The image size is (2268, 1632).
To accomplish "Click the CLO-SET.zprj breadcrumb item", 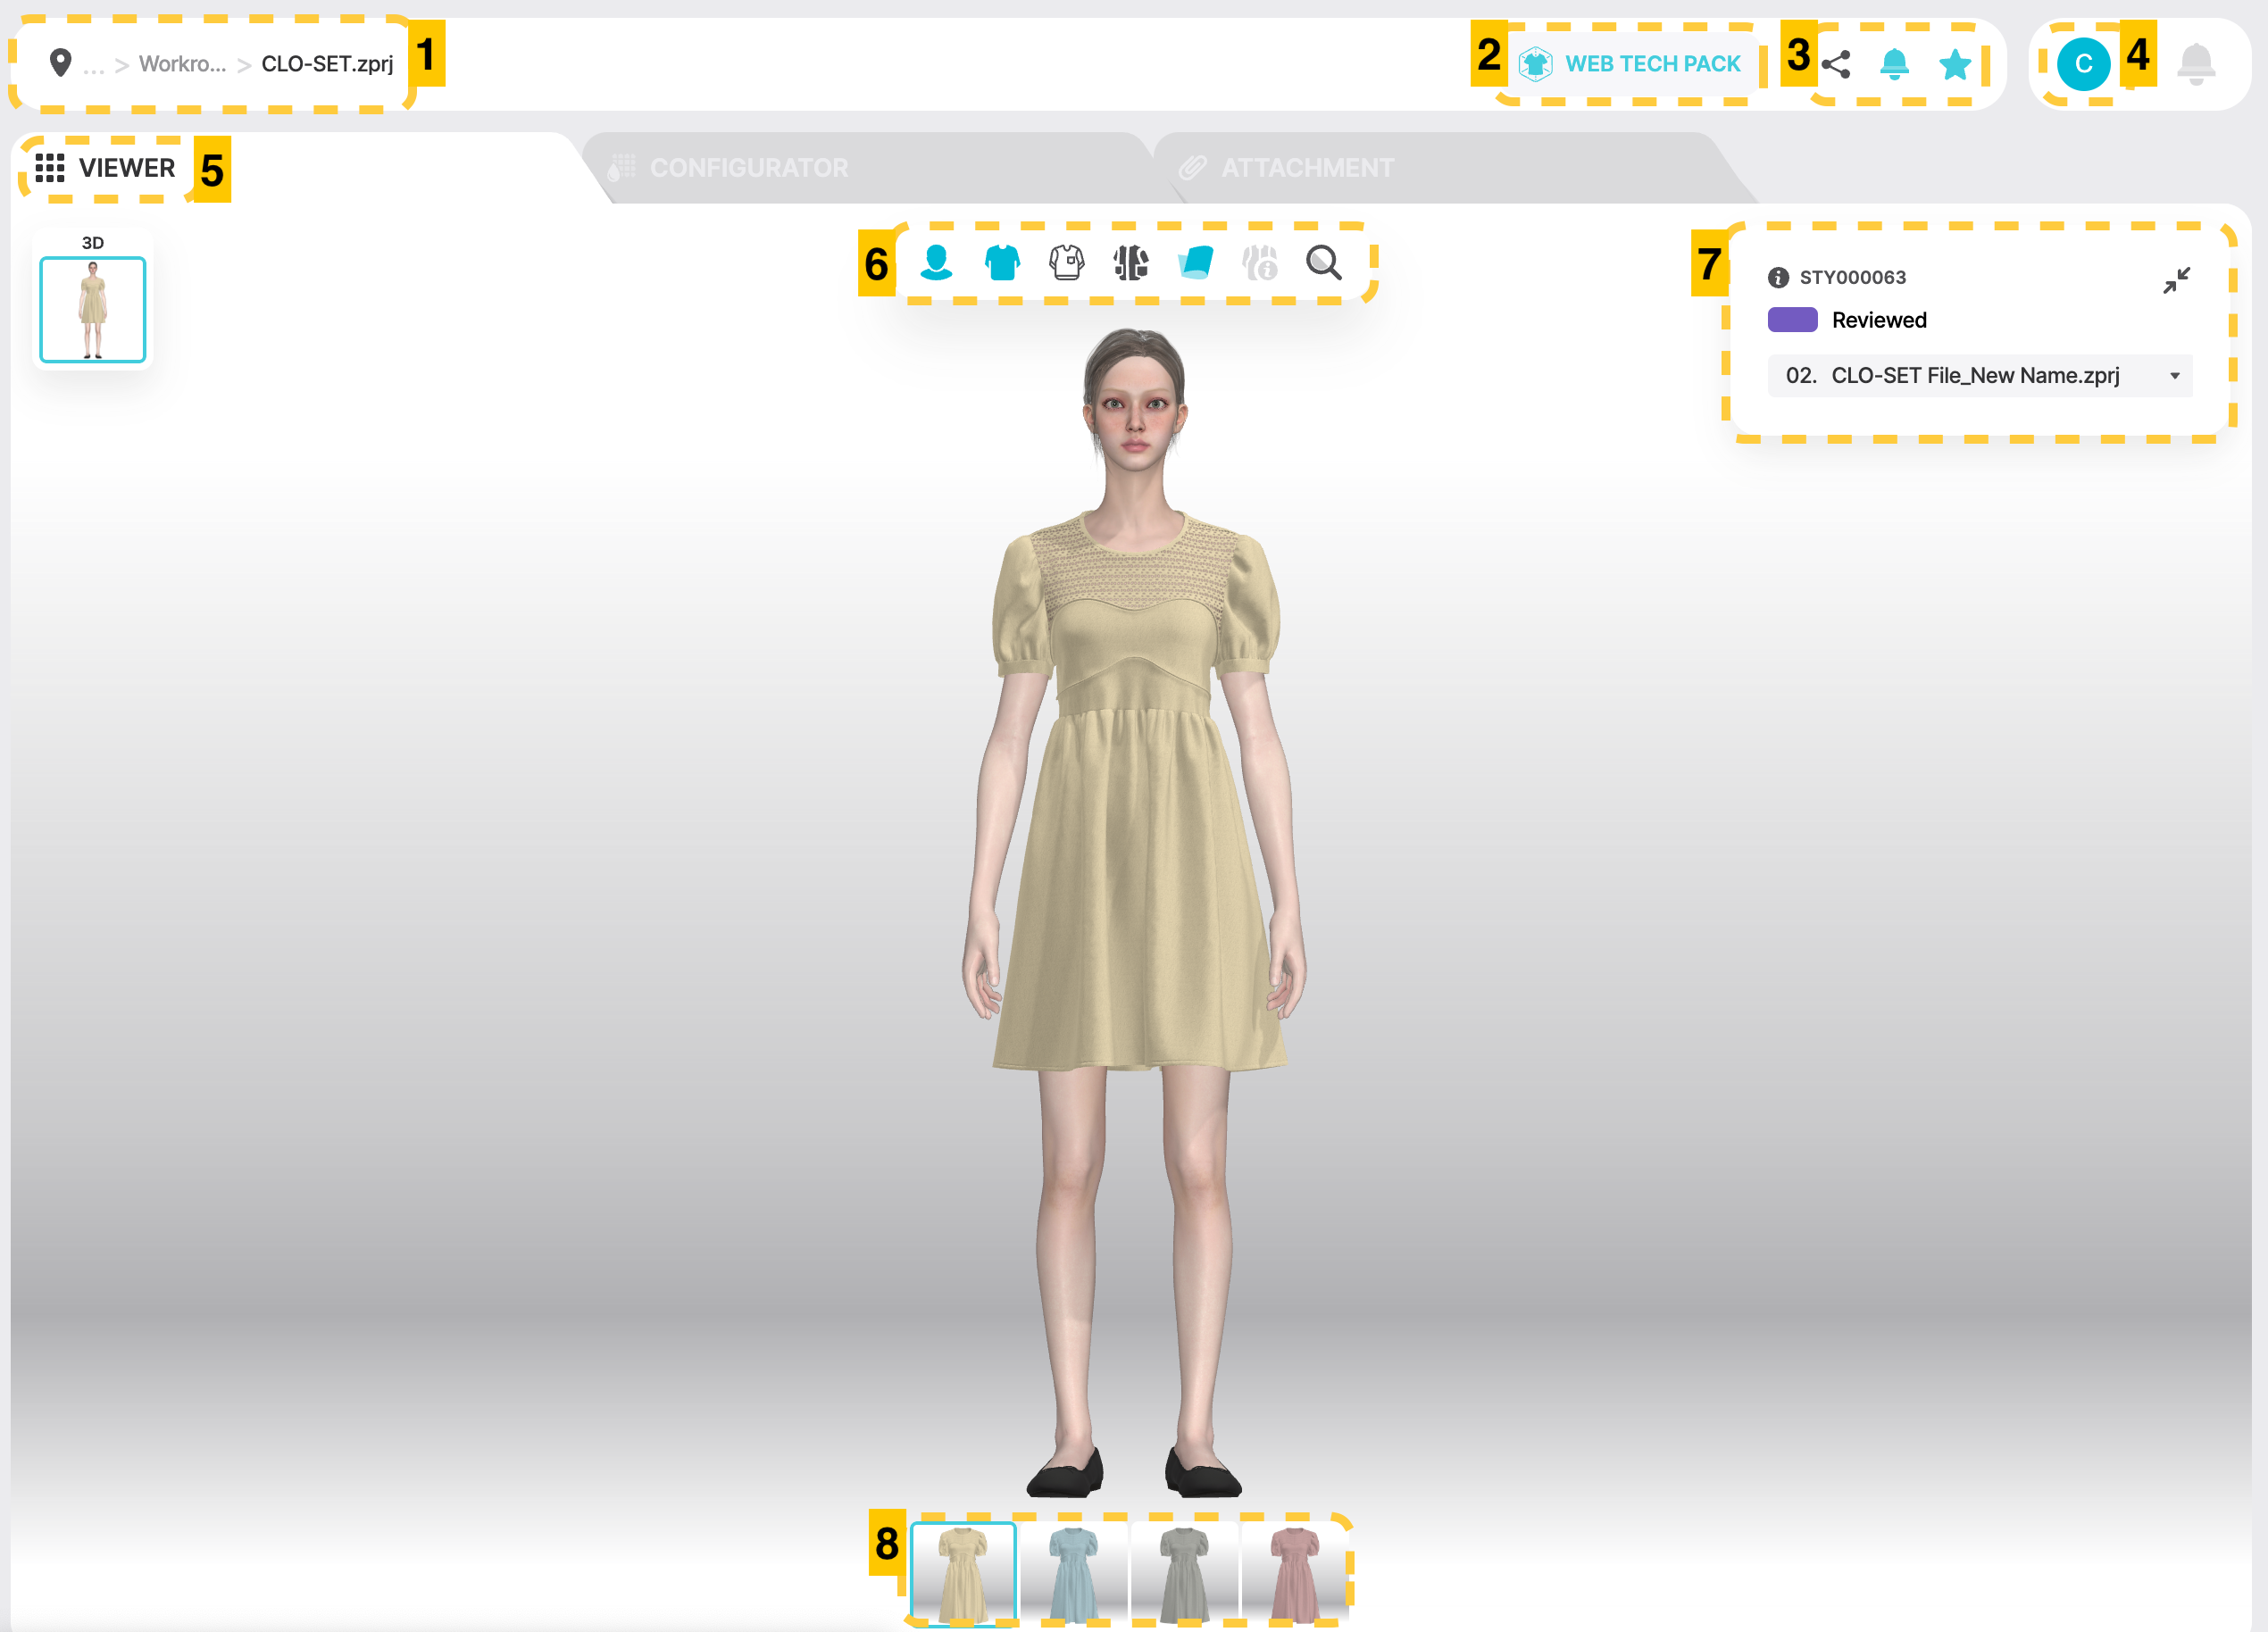I will point(327,64).
